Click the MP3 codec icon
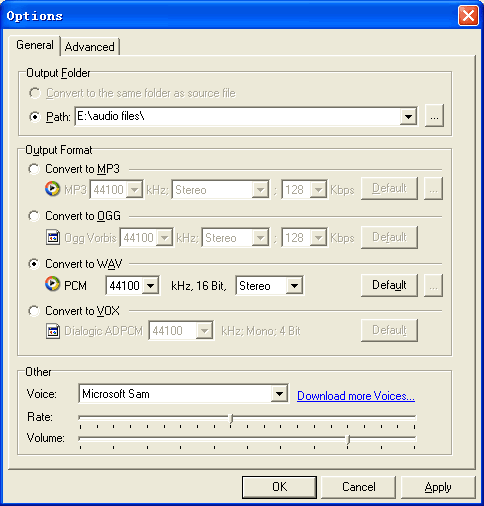This screenshot has width=484, height=506. (52, 189)
